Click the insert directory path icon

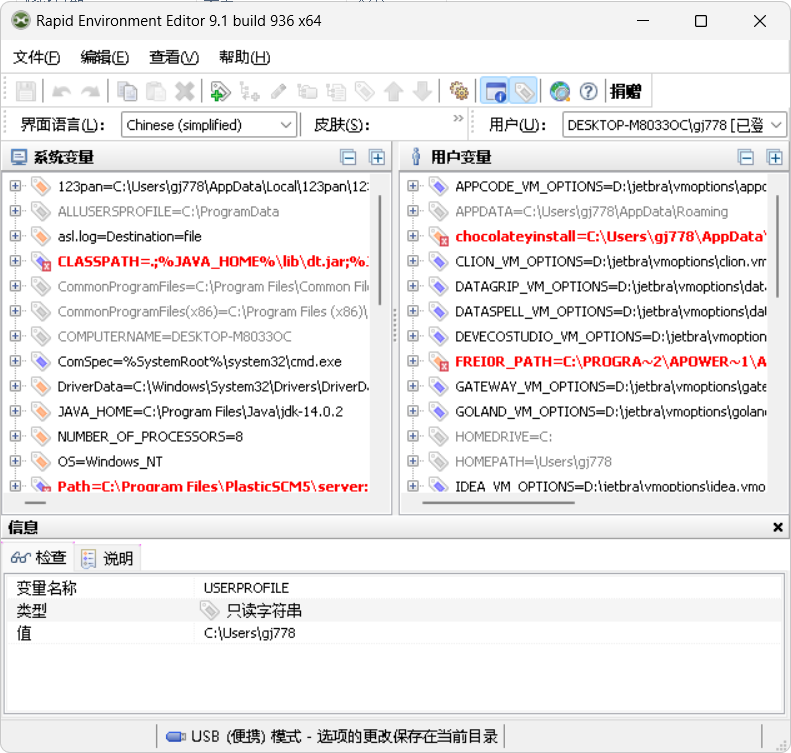coord(307,91)
